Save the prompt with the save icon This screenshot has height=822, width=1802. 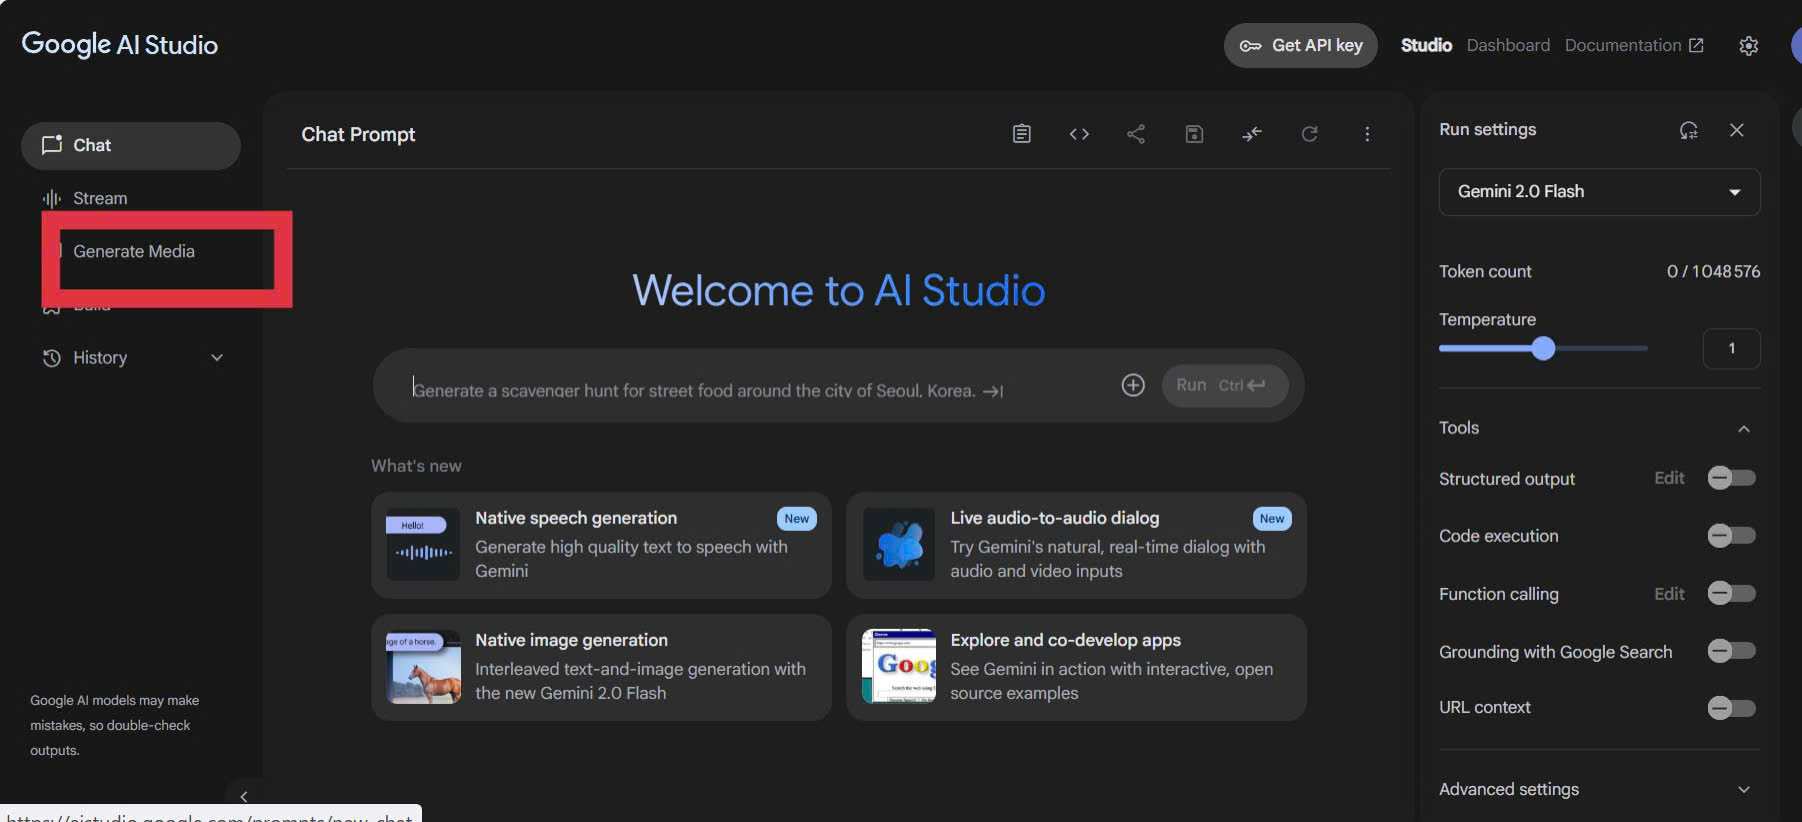coord(1194,134)
